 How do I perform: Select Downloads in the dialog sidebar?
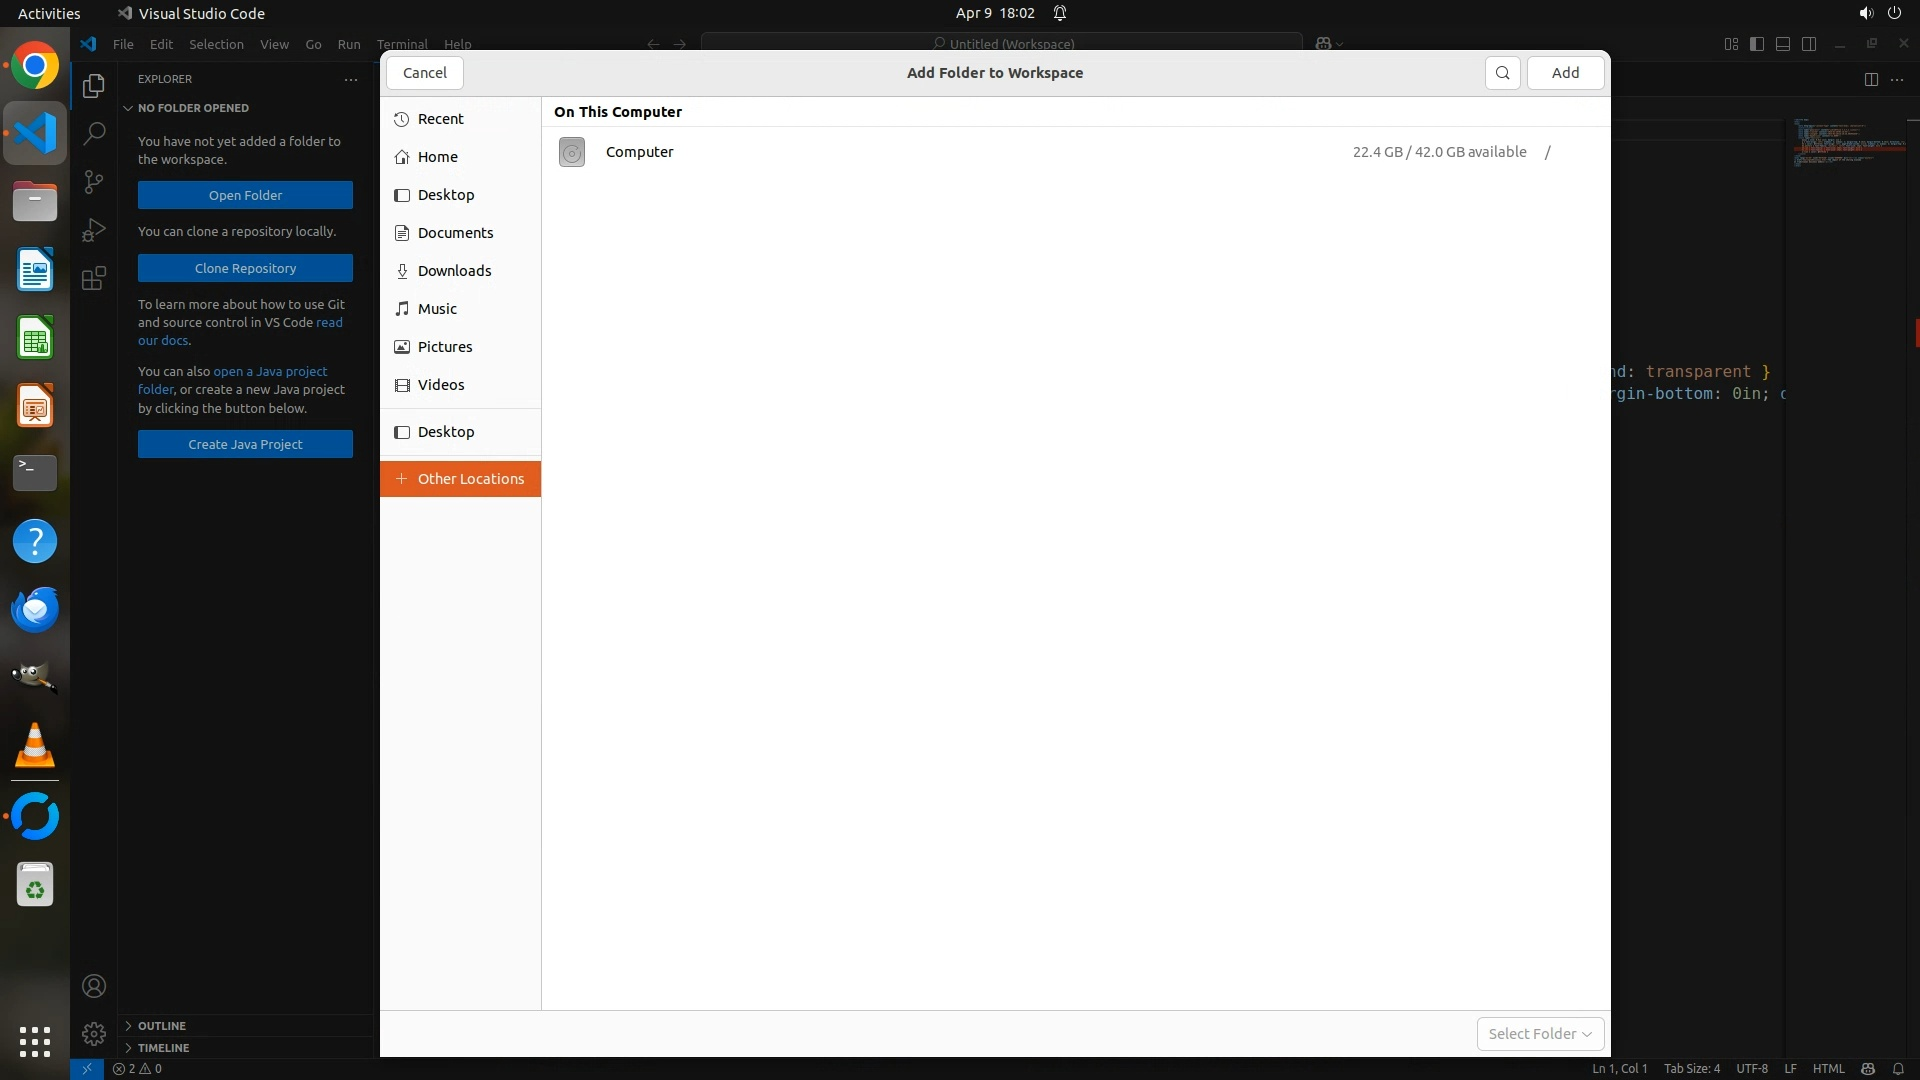(454, 271)
